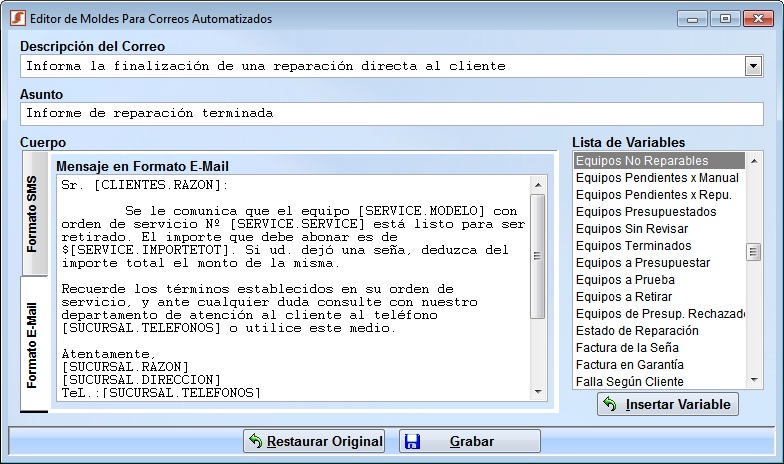Switch to the Formato SMS tab
This screenshot has height=464, width=784.
pos(33,214)
